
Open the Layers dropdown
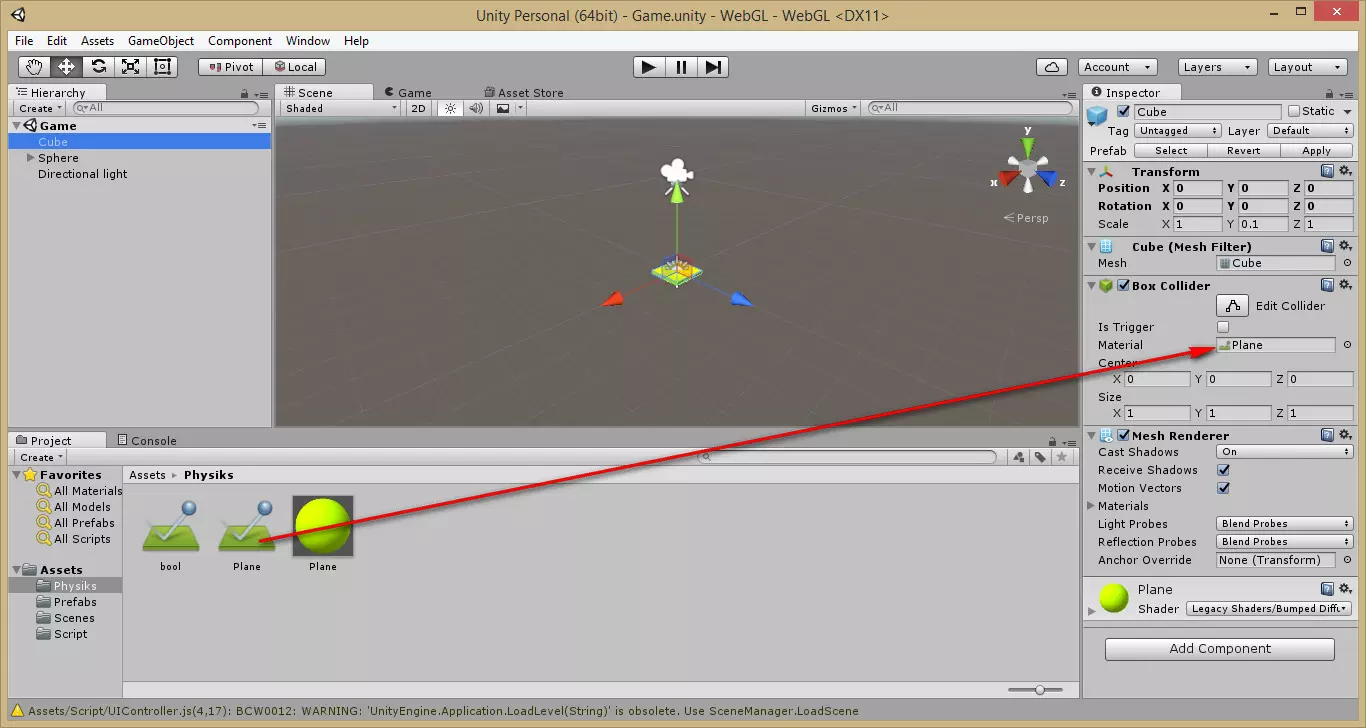click(1216, 67)
